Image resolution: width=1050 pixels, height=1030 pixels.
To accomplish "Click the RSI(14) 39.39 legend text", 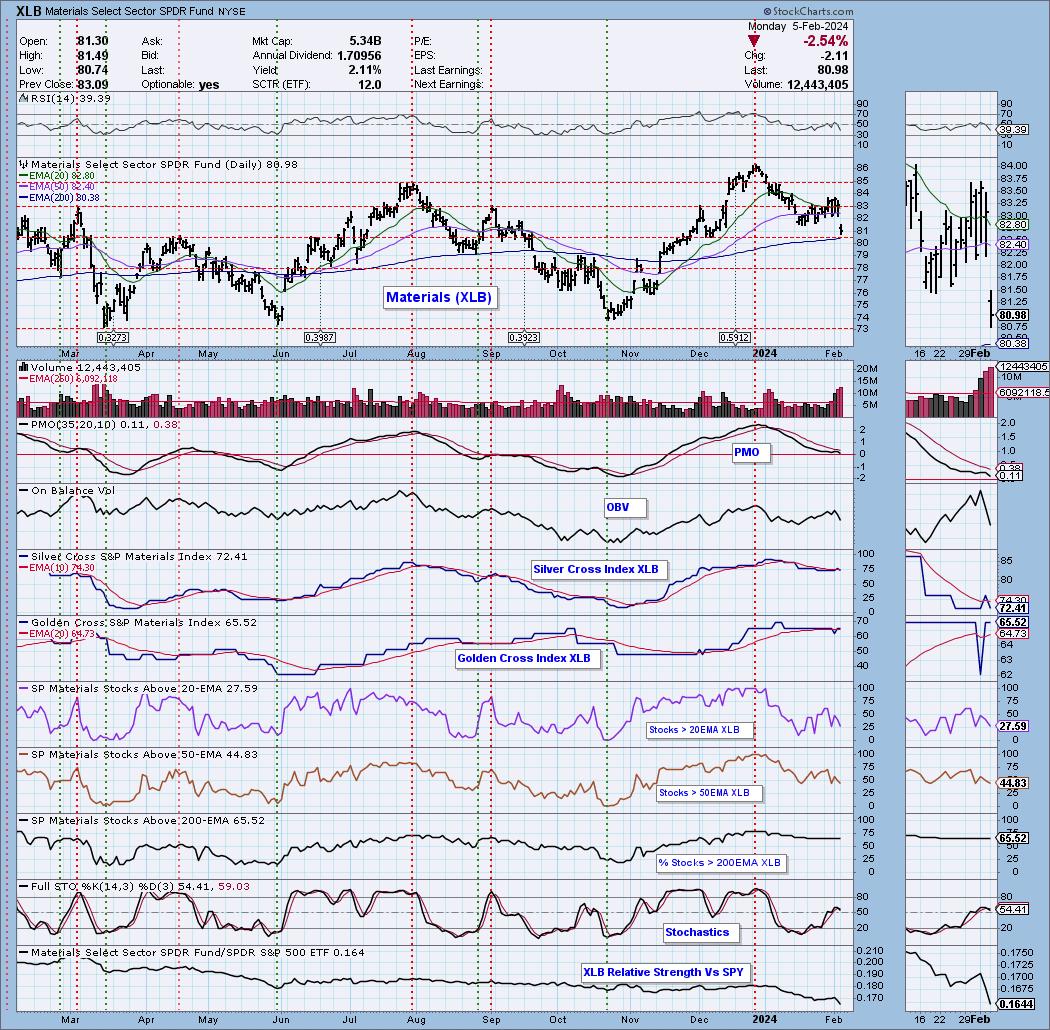I will coord(65,98).
